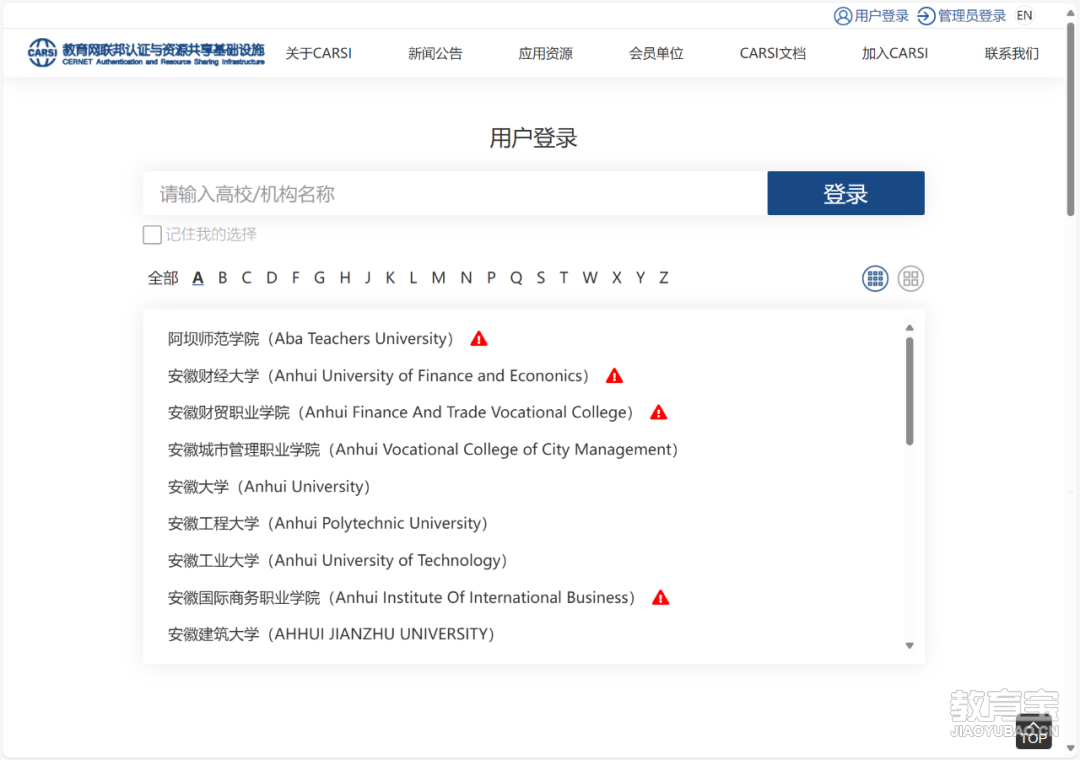Click institution list scroll-up arrow
This screenshot has width=1080, height=760.
(909, 328)
